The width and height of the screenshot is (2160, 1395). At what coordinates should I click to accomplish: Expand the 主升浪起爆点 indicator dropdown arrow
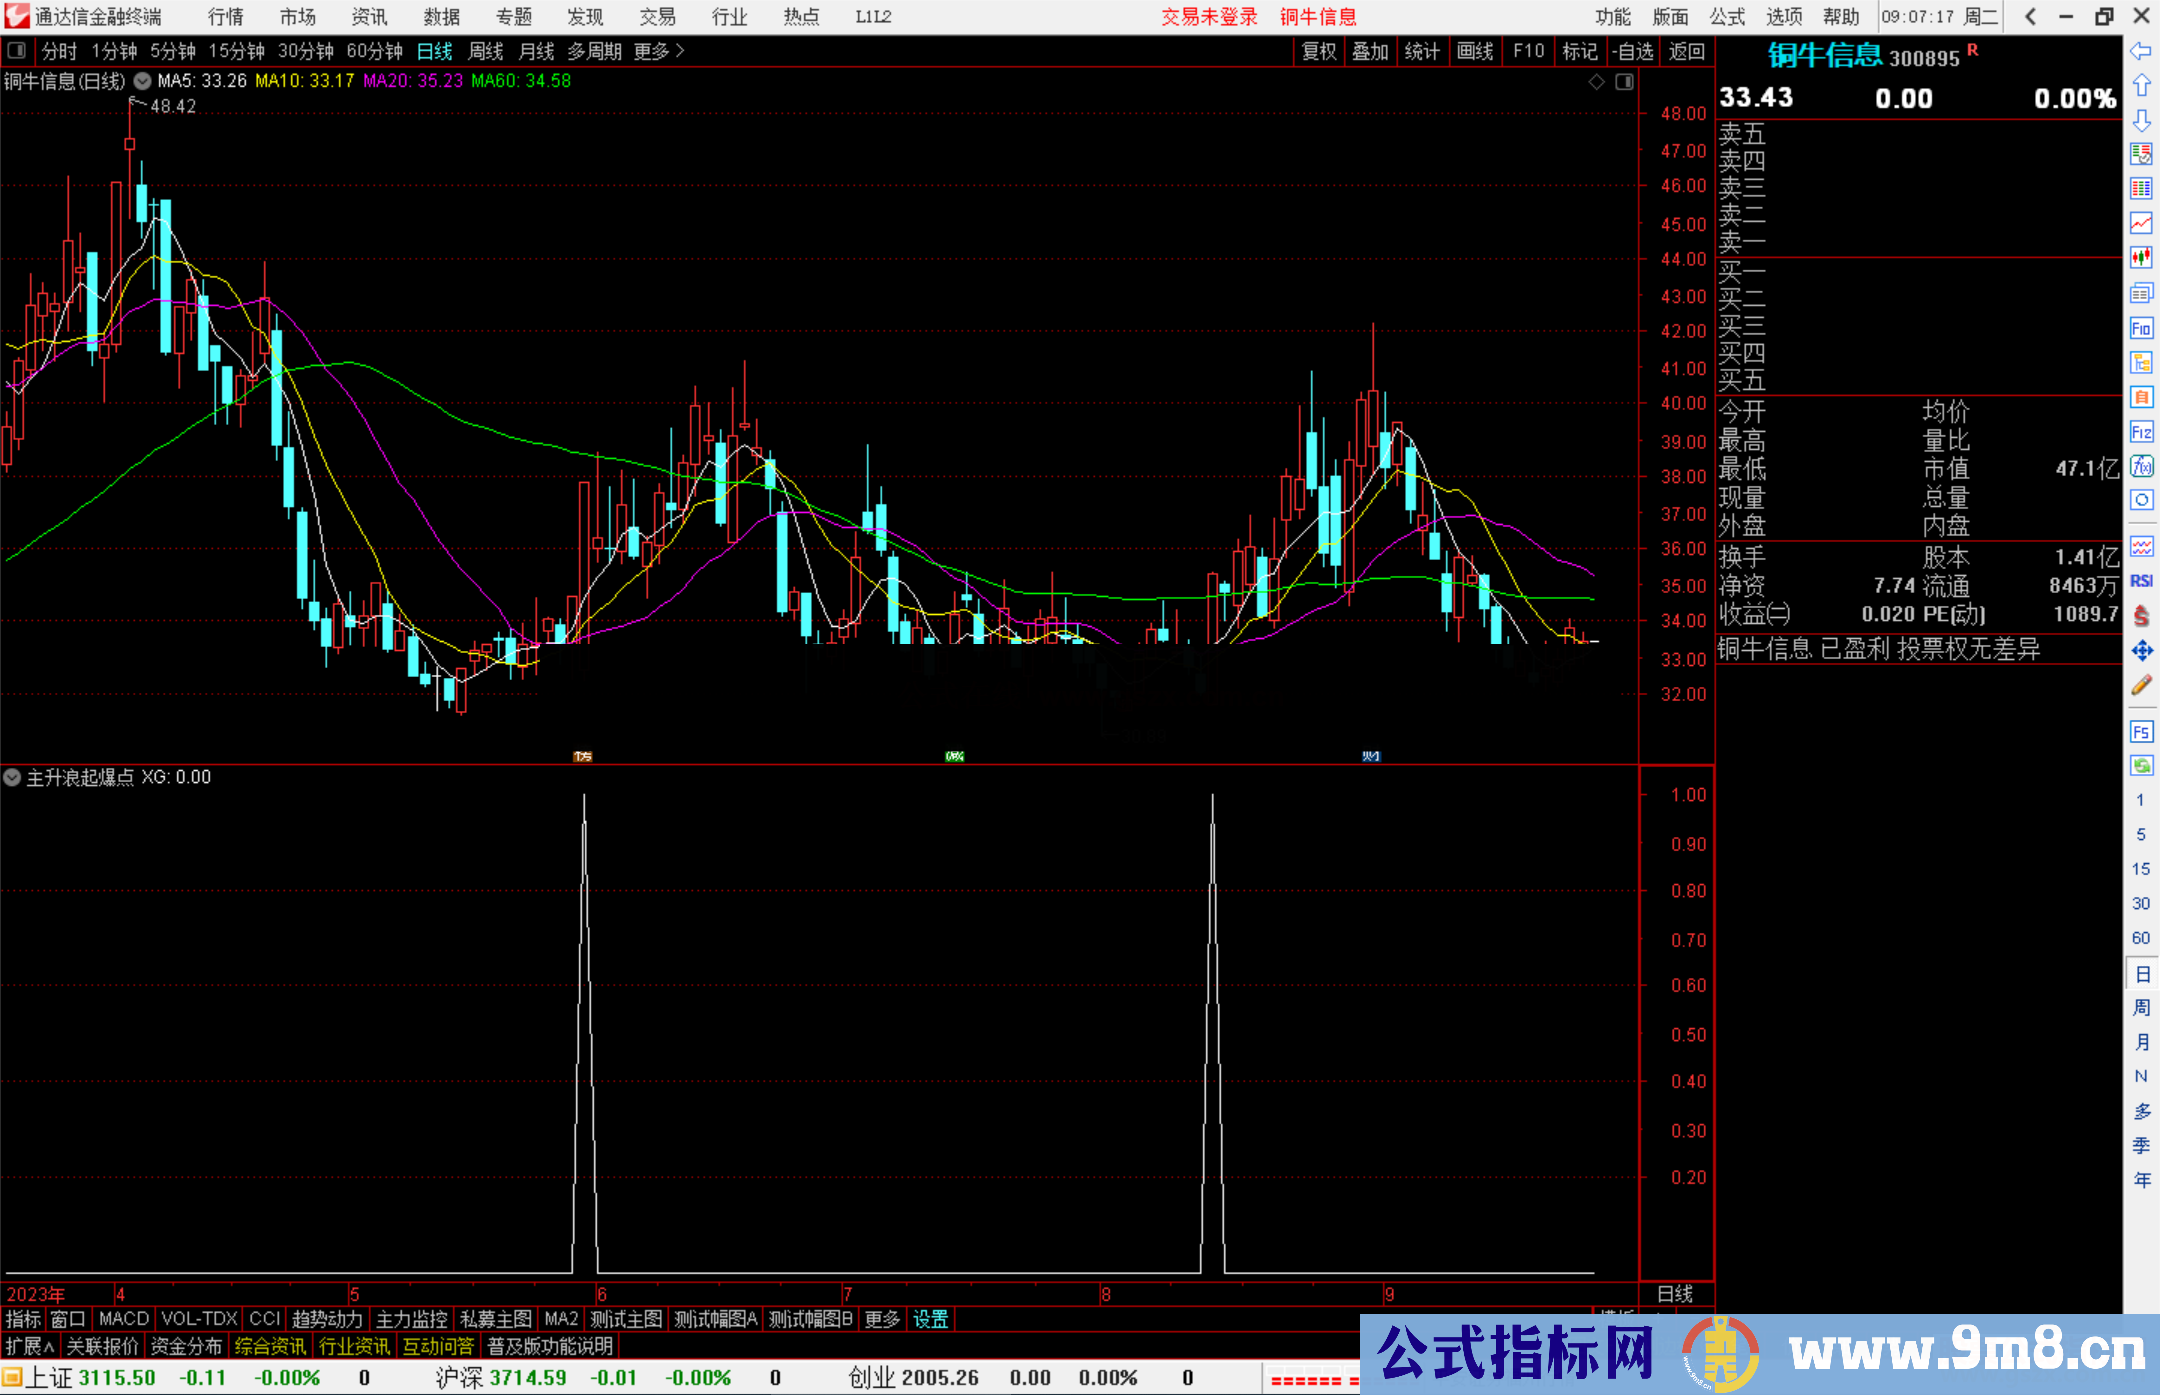click(x=12, y=777)
